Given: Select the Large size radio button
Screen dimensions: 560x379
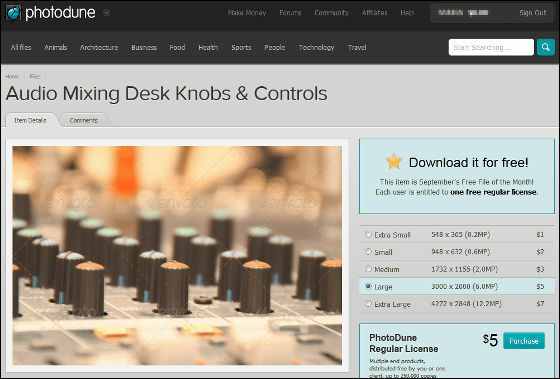Looking at the screenshot, I should click(368, 286).
